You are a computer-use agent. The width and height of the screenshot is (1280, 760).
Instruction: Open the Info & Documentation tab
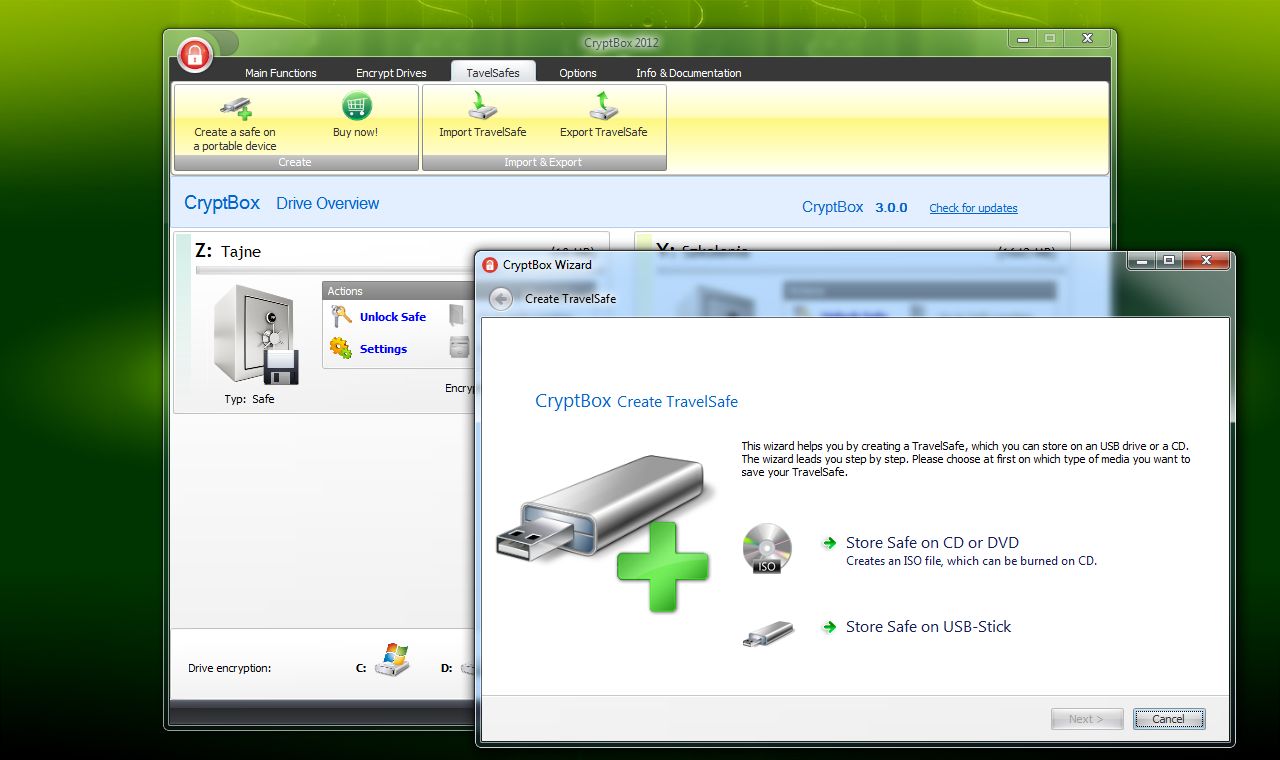(x=689, y=73)
